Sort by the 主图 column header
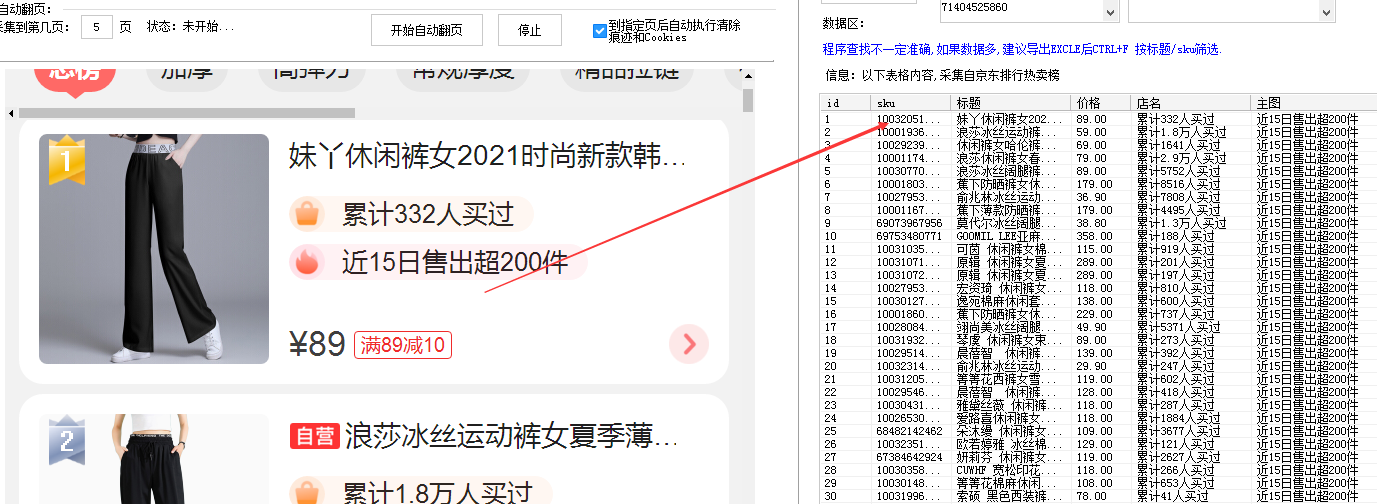Image resolution: width=1377 pixels, height=504 pixels. [1313, 103]
